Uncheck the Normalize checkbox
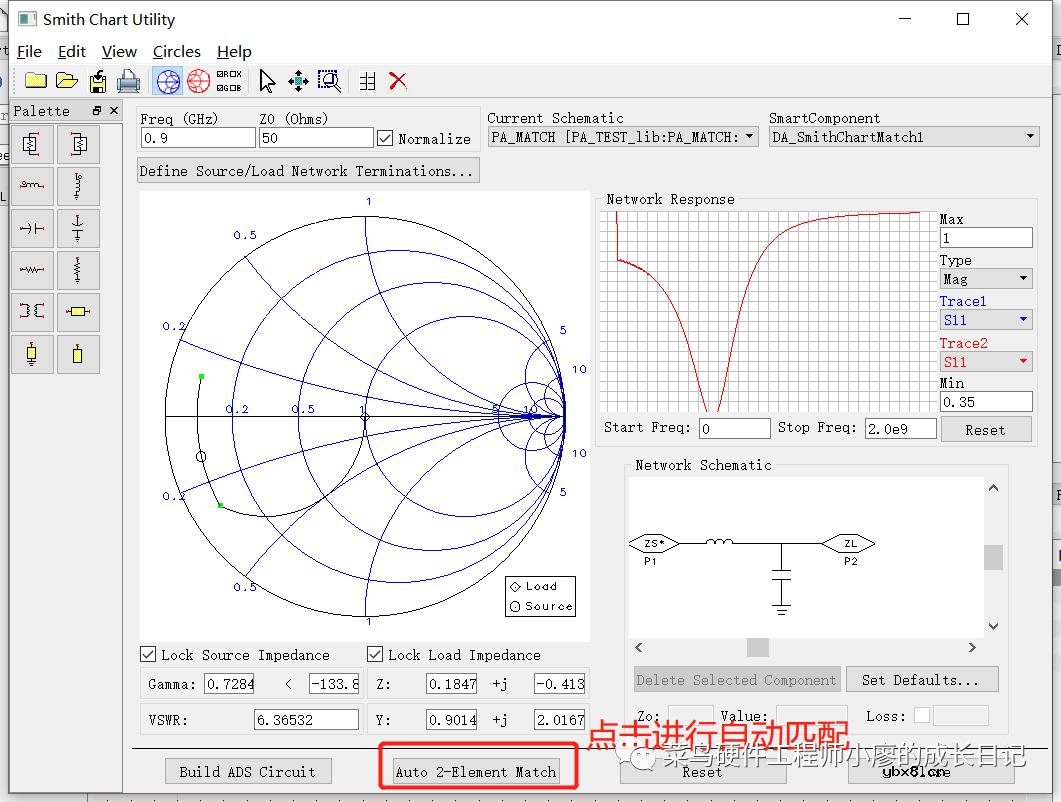 tap(386, 138)
